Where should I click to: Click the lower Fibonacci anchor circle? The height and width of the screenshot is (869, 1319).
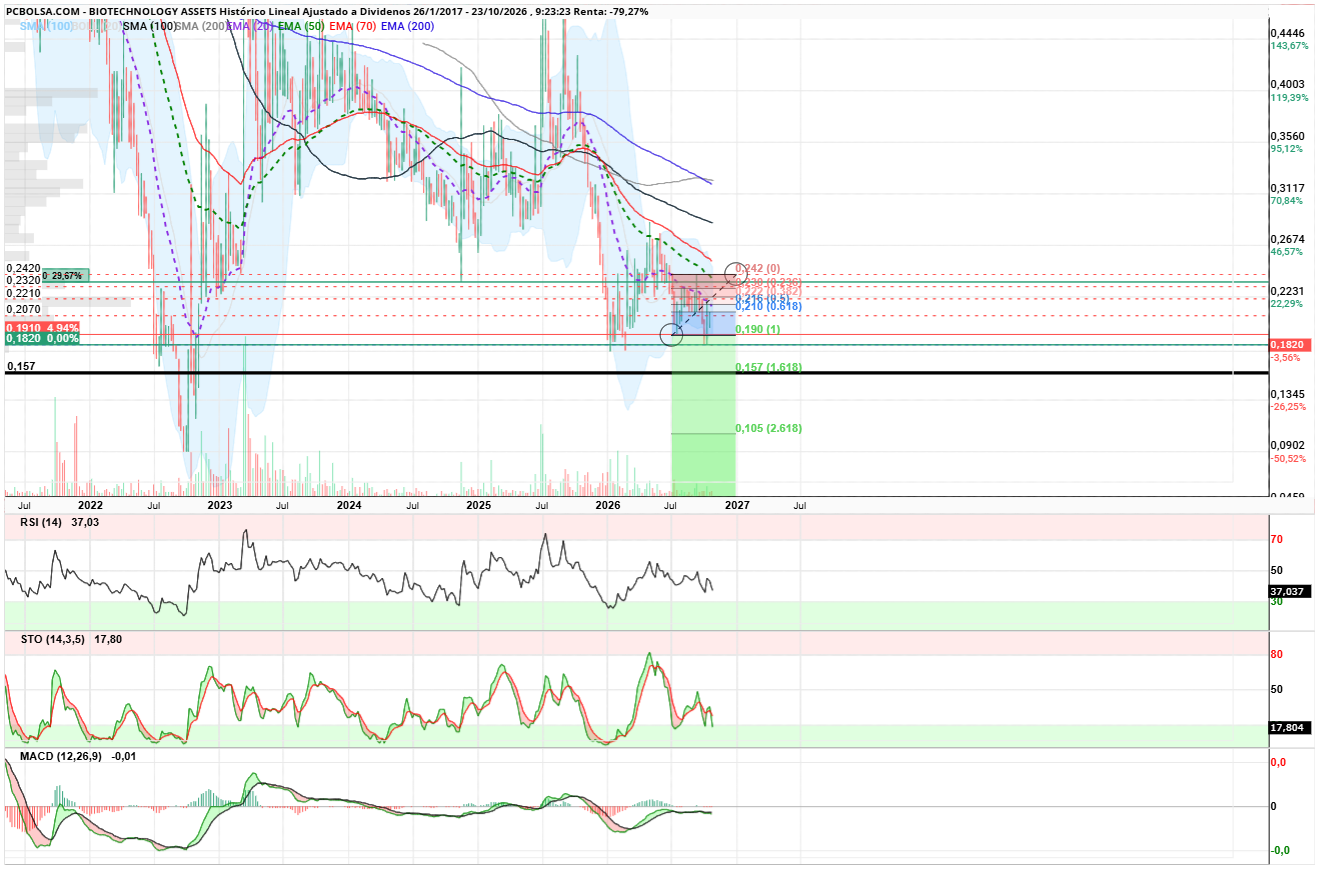coord(671,335)
